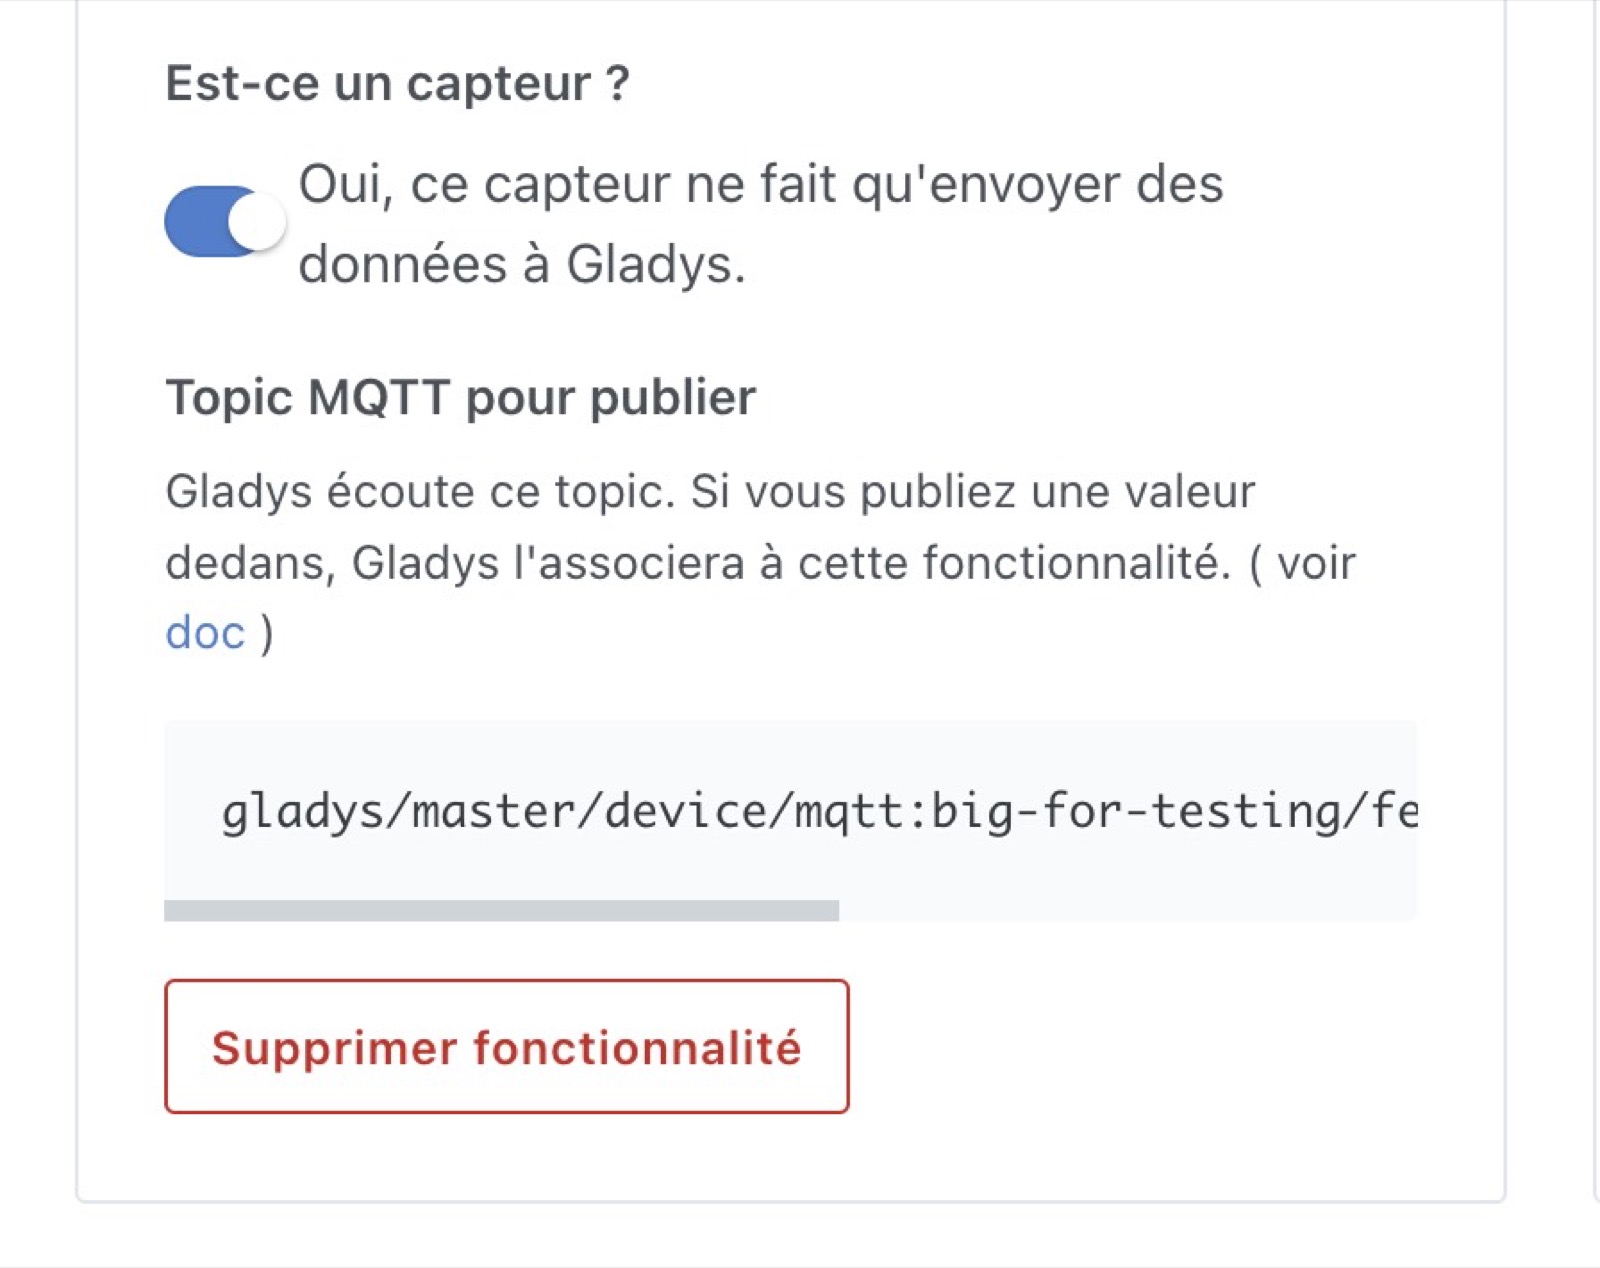The height and width of the screenshot is (1268, 1600).
Task: Switch the 'Est-ce un capteur' option off
Action: (x=225, y=222)
